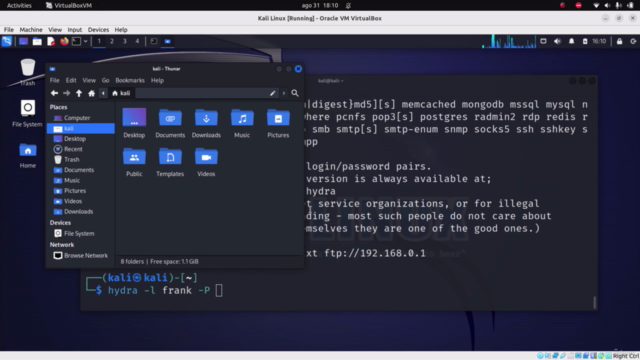Switch to workspace 4 in Kali panel
The height and width of the screenshot is (360, 640).
137,41
